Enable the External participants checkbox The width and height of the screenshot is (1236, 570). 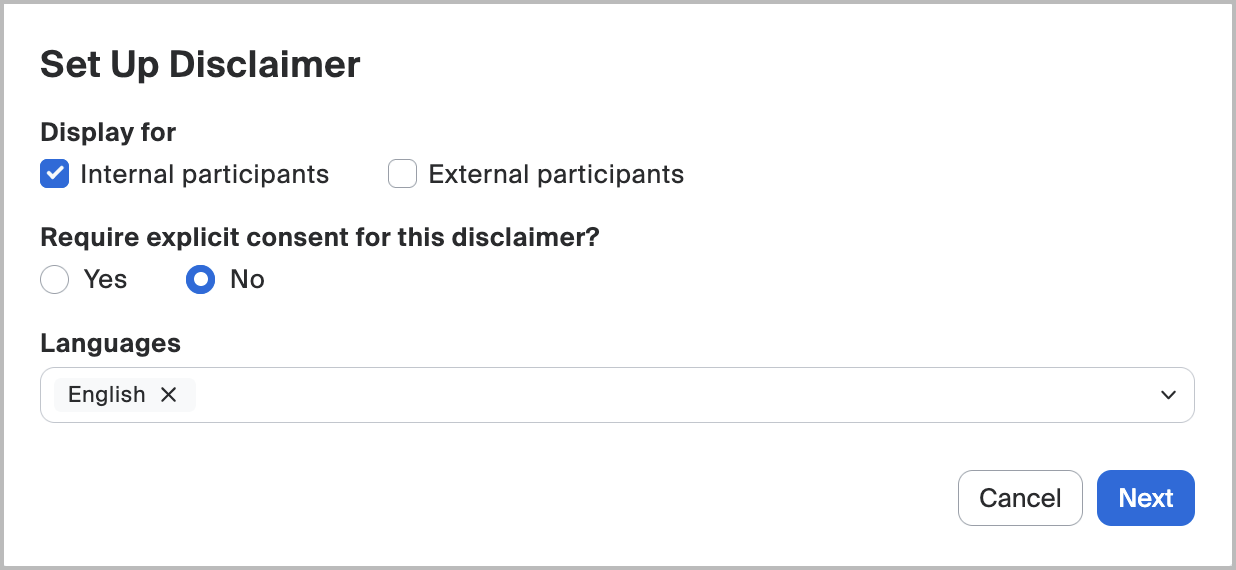click(402, 174)
